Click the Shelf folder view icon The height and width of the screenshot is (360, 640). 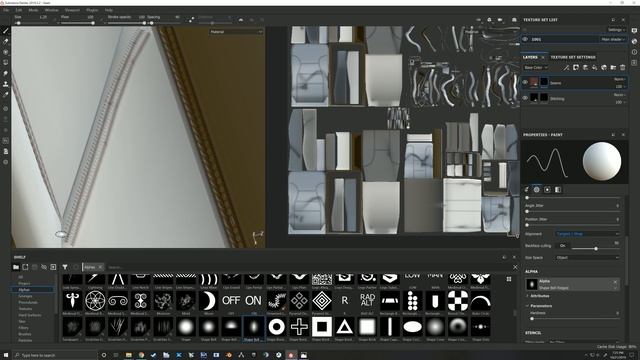click(x=16, y=267)
